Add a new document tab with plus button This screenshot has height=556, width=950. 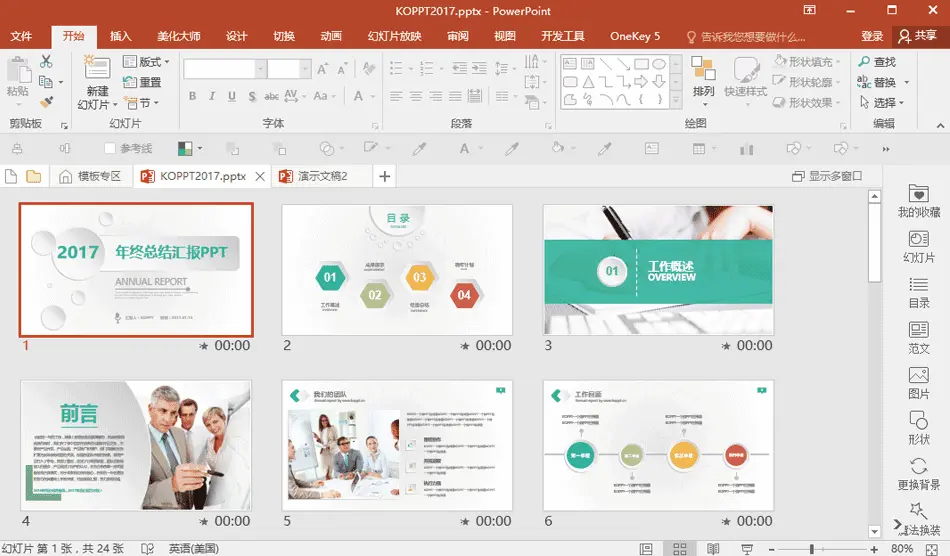385,176
